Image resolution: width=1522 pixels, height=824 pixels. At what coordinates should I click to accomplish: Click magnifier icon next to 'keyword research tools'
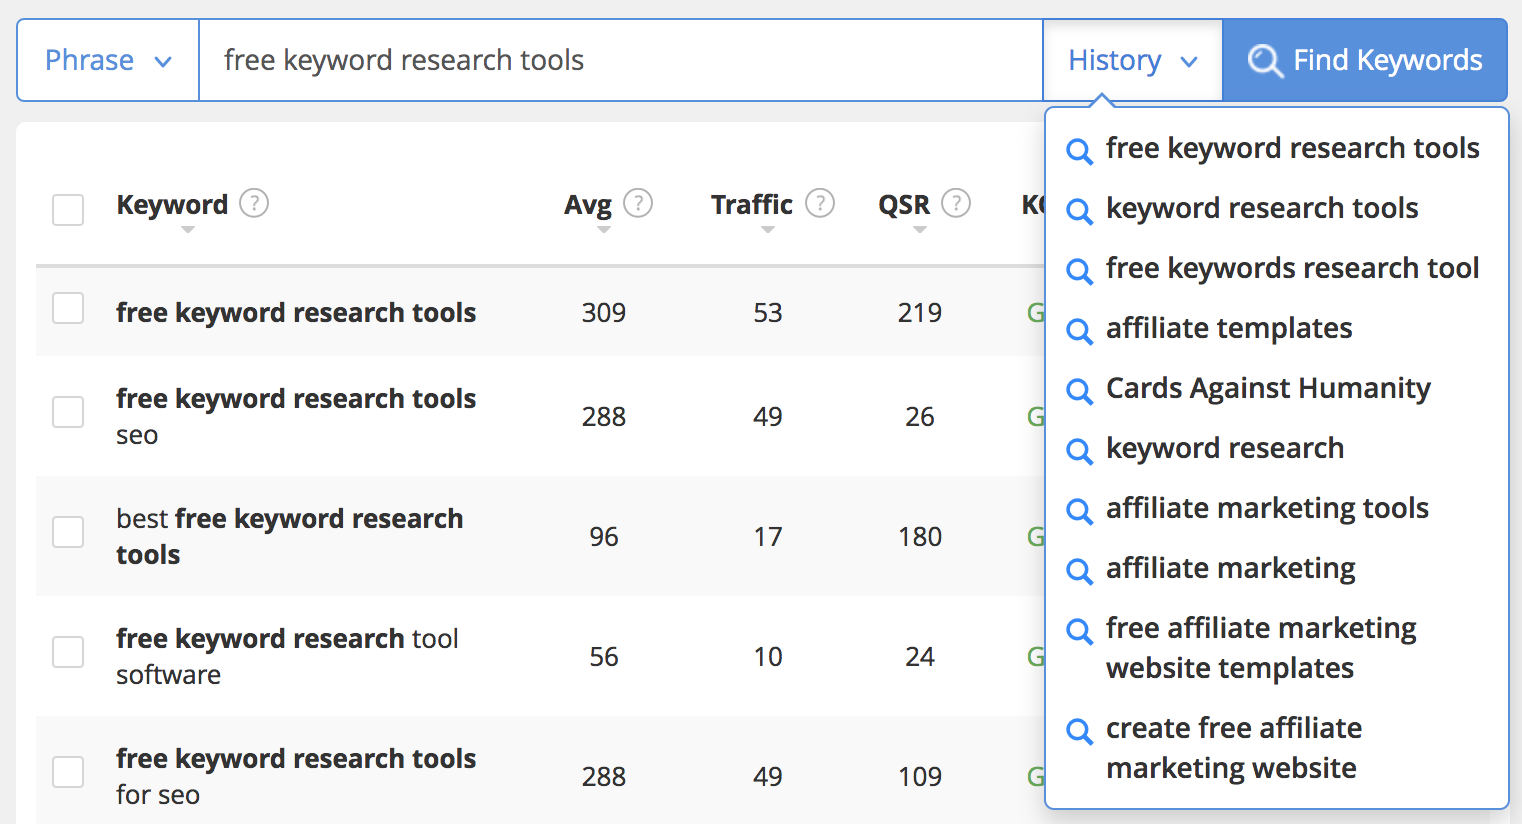coord(1079,211)
